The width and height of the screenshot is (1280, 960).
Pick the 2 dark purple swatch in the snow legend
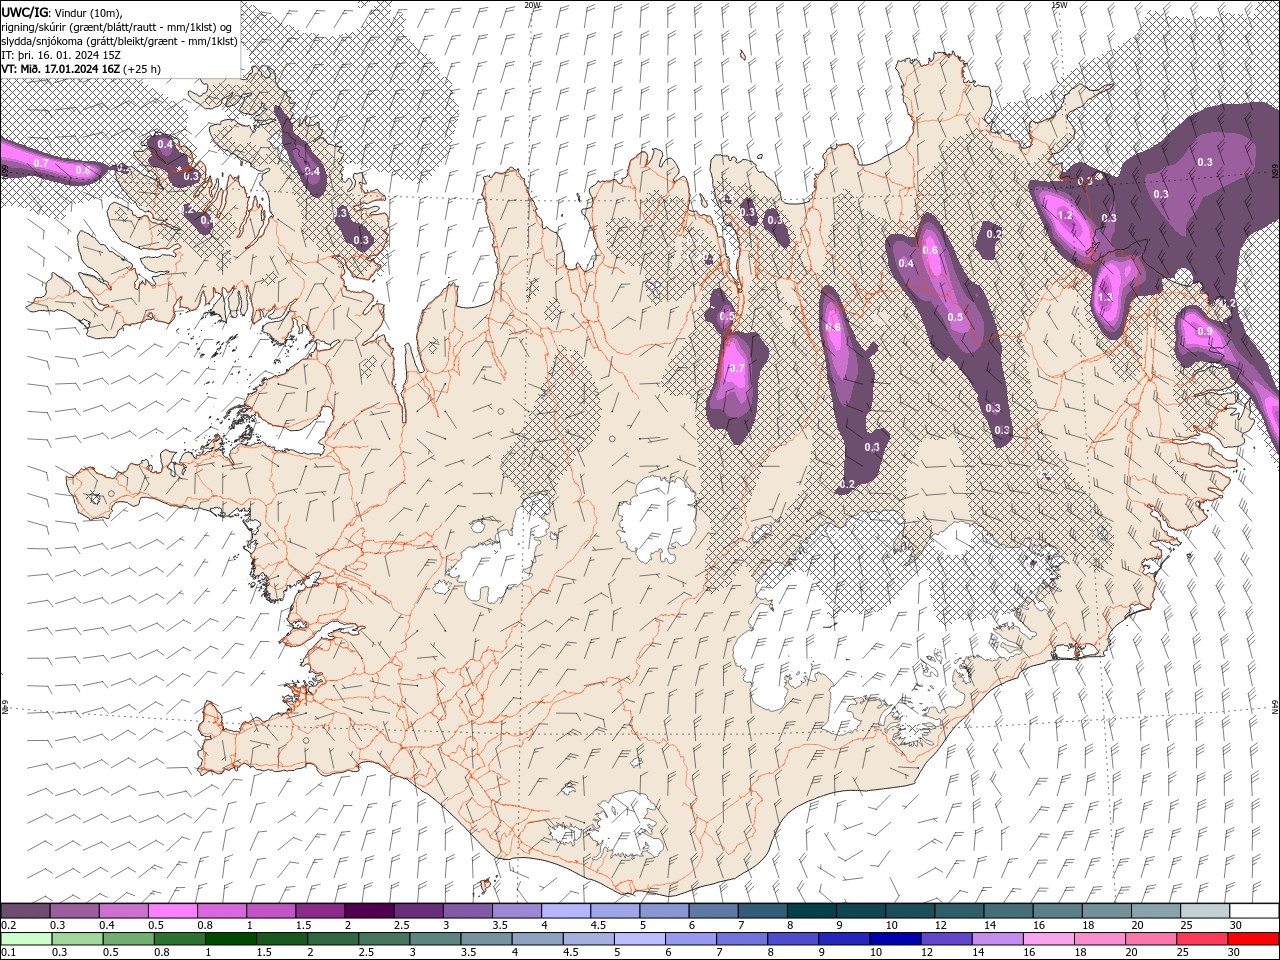coord(368,911)
